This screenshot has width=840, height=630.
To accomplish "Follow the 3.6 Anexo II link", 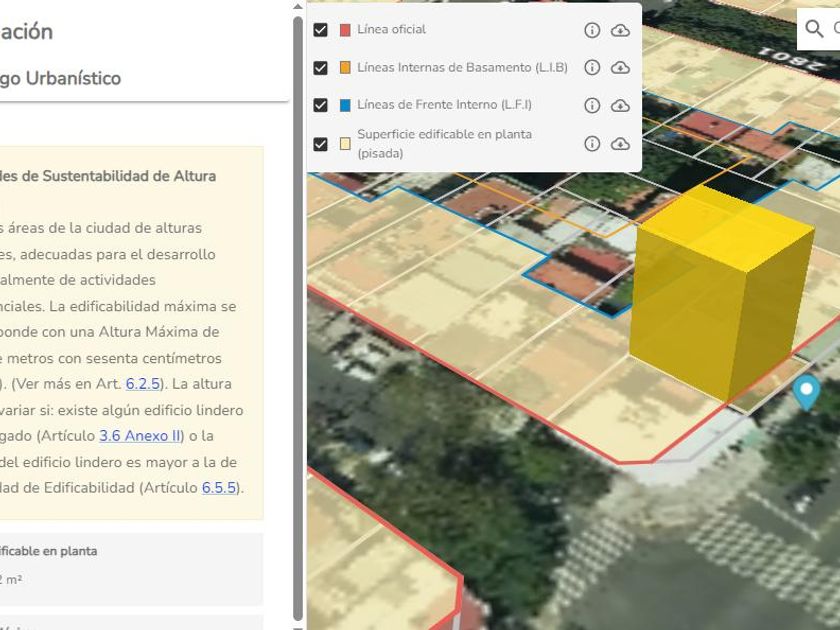I will (x=139, y=436).
